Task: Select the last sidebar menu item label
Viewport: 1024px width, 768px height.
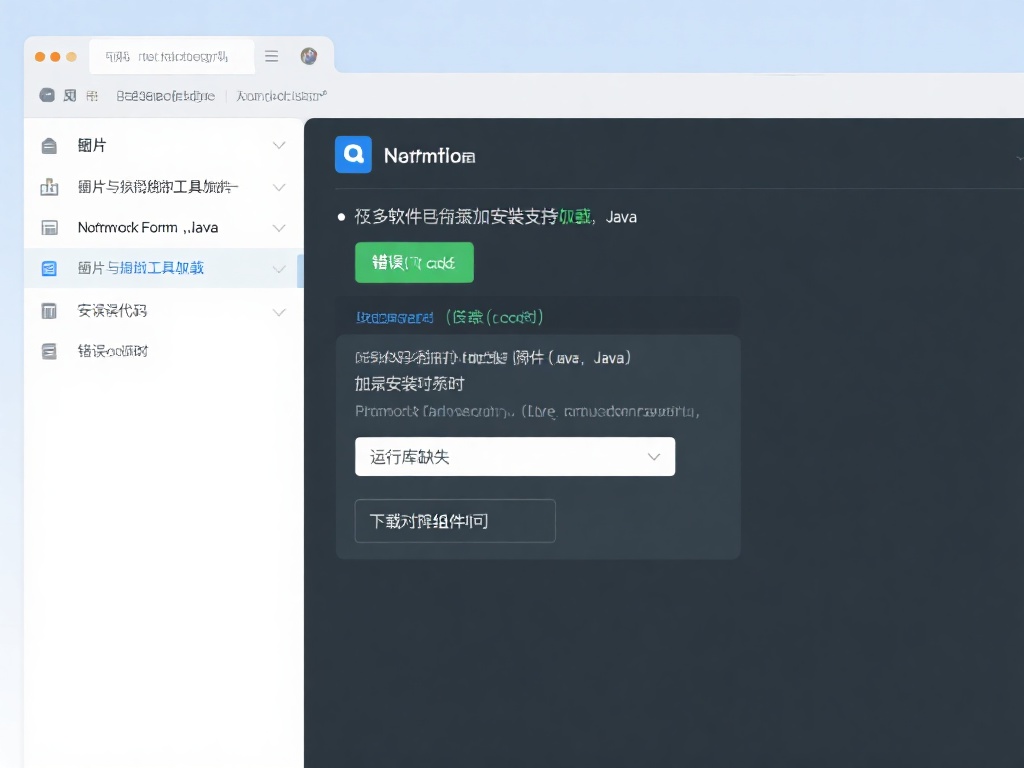Action: click(113, 351)
